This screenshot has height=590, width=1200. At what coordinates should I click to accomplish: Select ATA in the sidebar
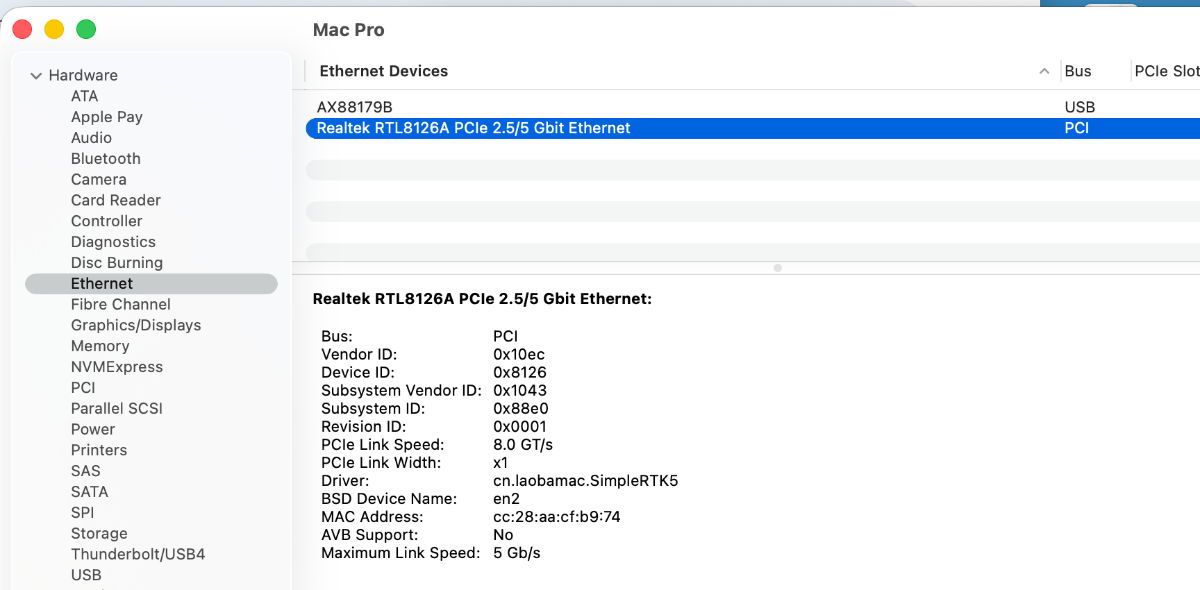coord(85,96)
